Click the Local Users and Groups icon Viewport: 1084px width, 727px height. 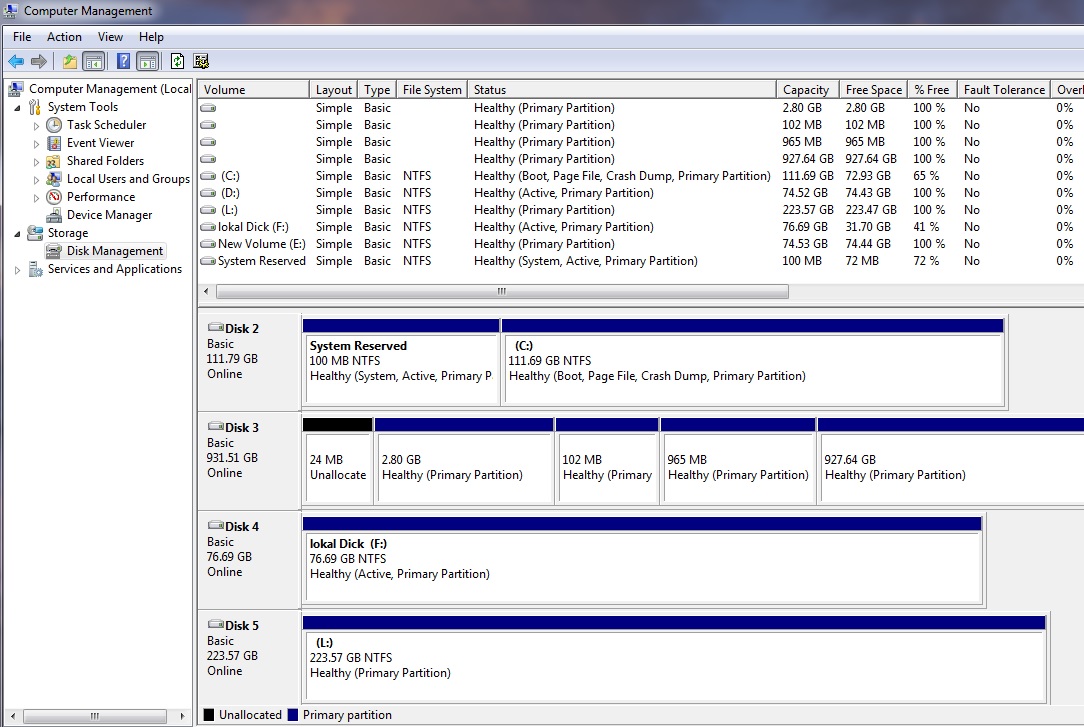54,179
